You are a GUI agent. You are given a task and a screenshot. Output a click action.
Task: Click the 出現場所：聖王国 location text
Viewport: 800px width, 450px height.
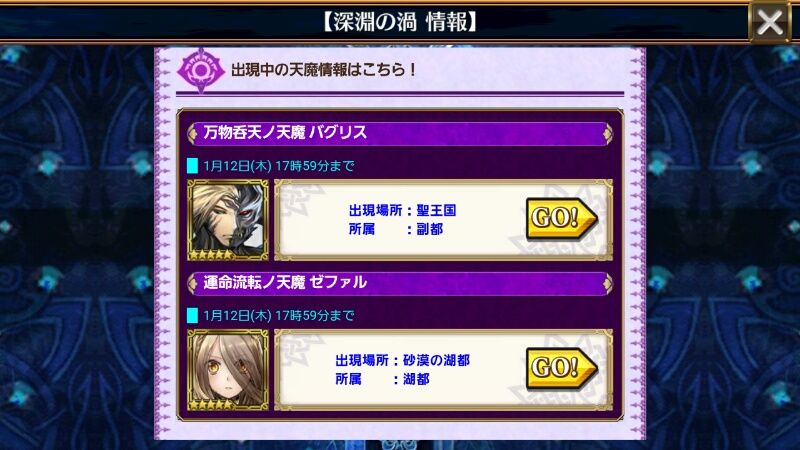[x=402, y=210]
